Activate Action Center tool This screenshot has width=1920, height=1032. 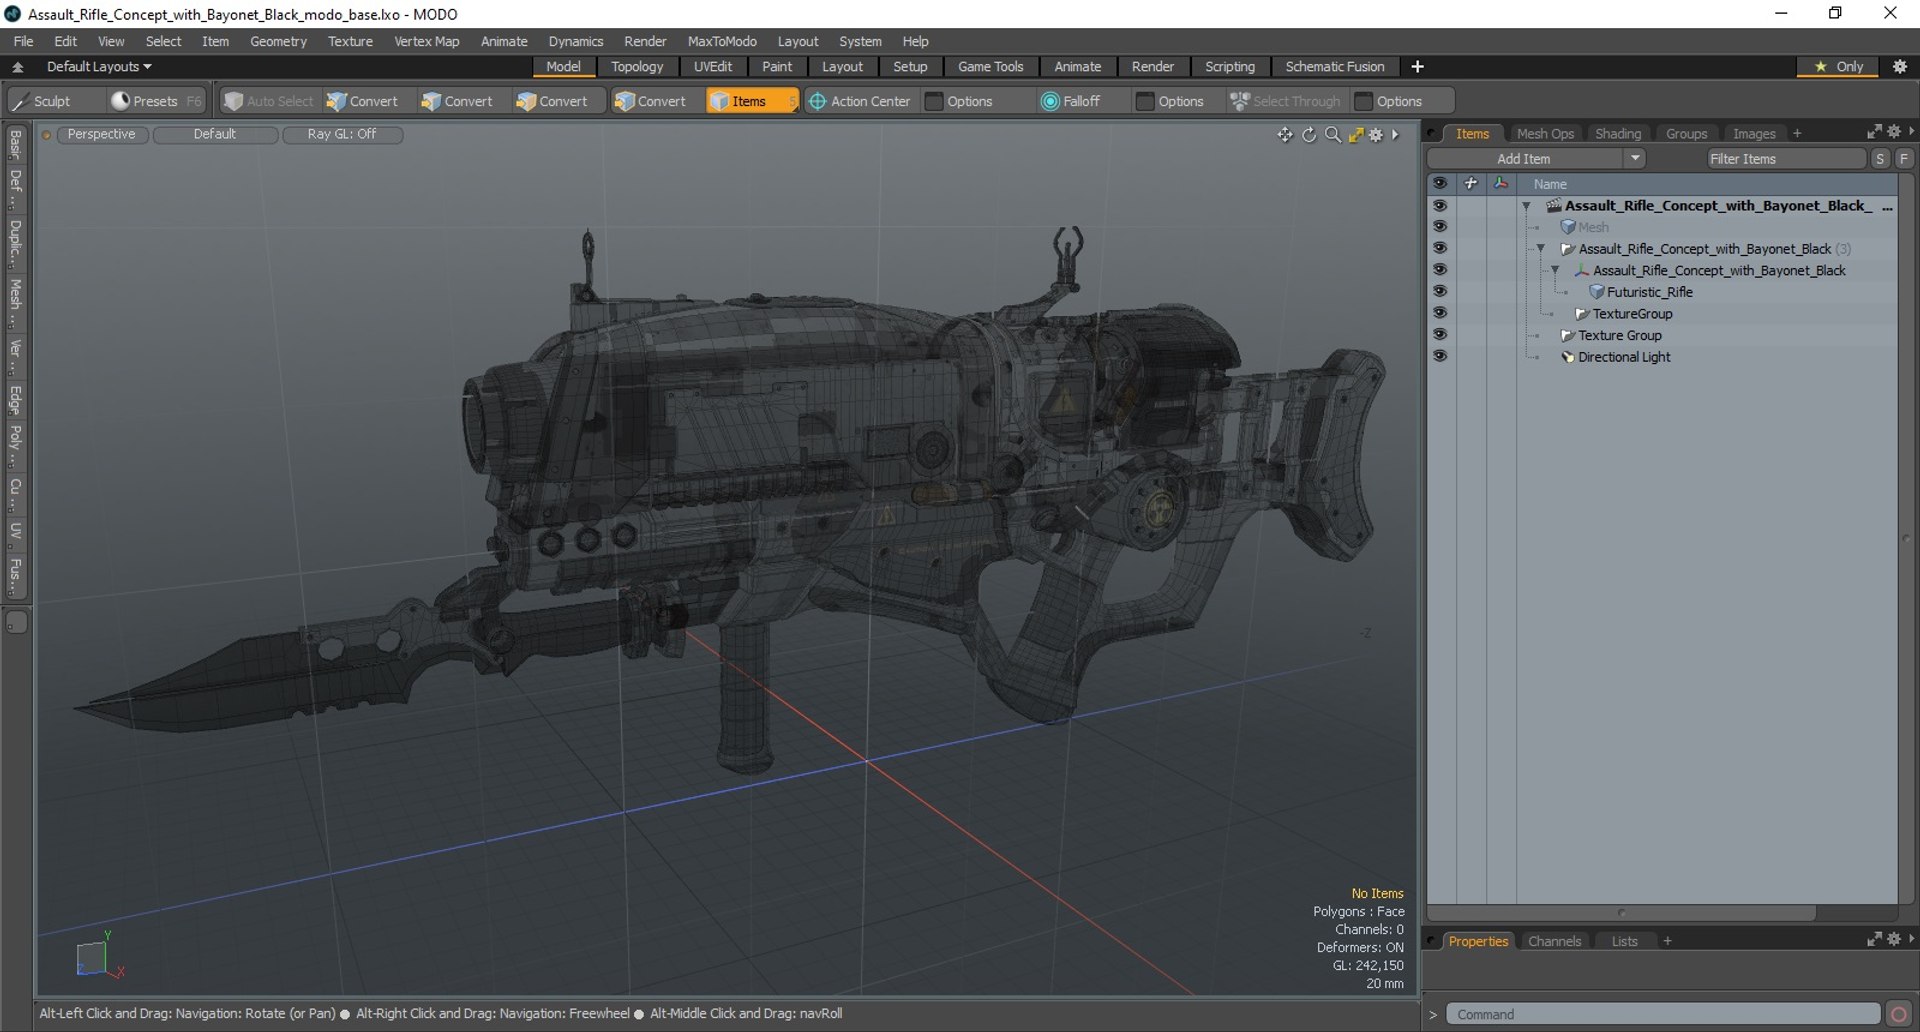pos(859,101)
